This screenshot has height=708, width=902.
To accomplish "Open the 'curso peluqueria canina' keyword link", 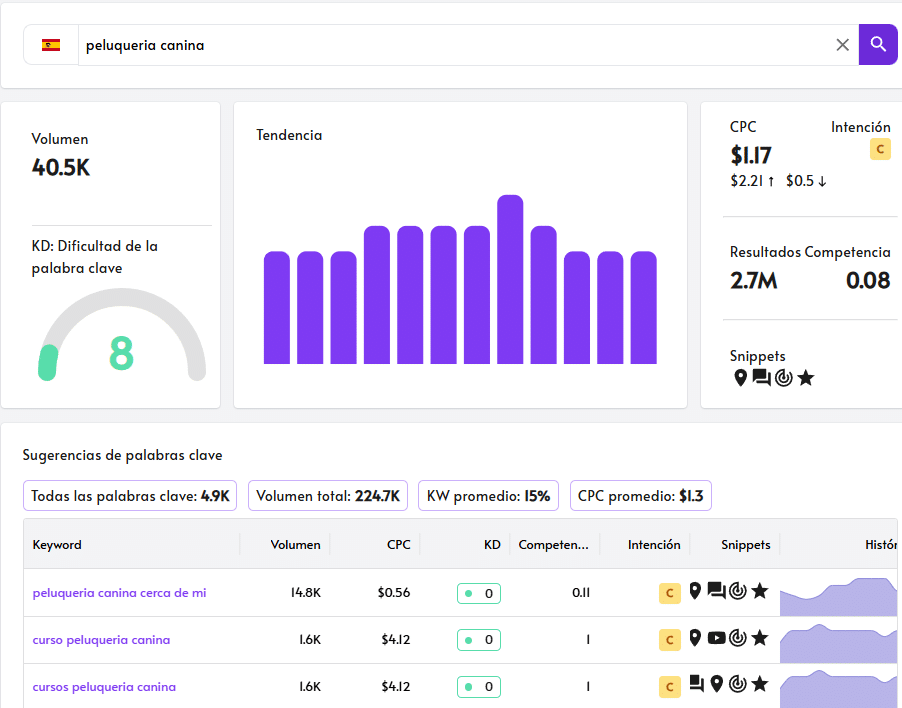I will click(101, 640).
